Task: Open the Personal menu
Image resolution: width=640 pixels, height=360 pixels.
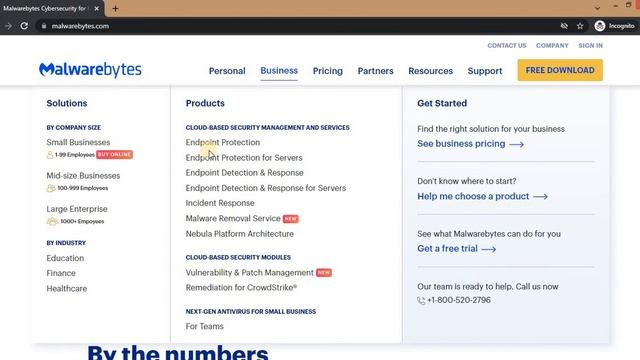Action: [227, 71]
